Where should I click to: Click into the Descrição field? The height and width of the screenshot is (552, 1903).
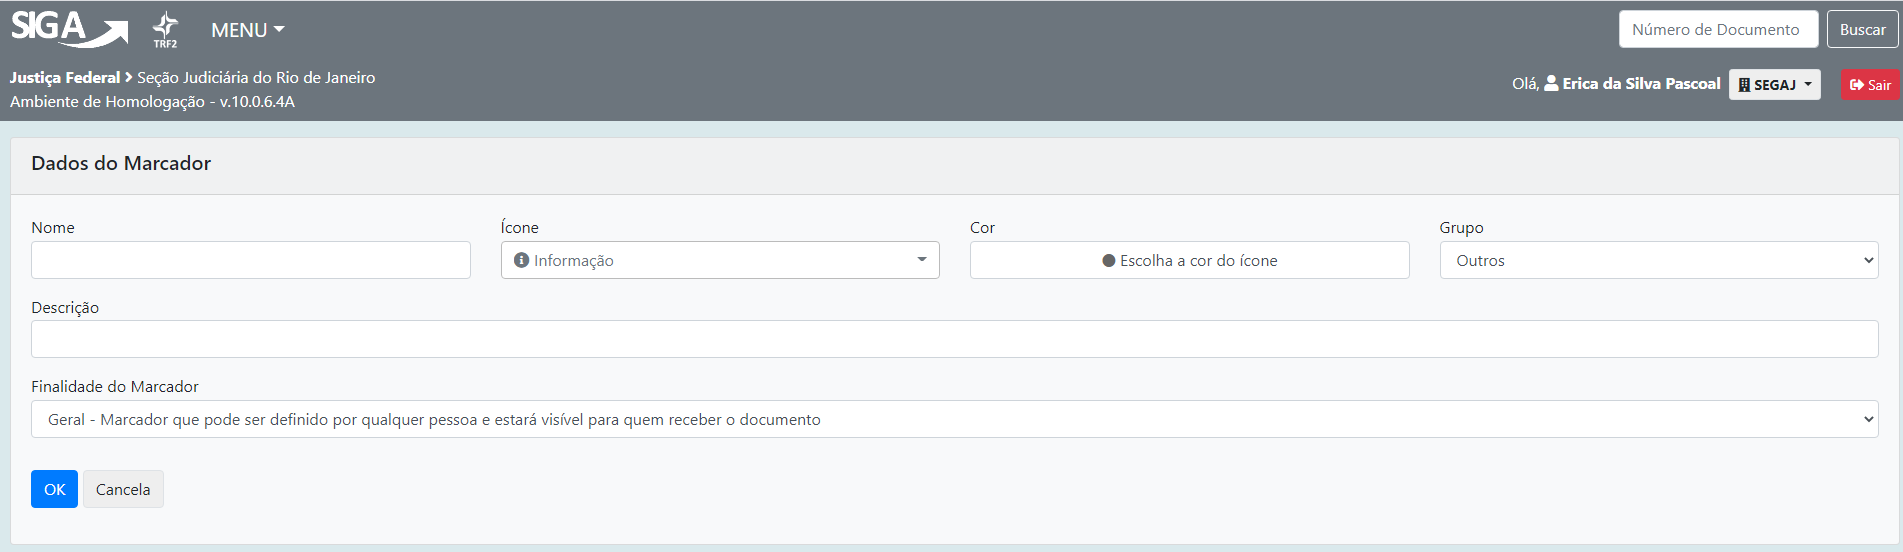tap(954, 339)
